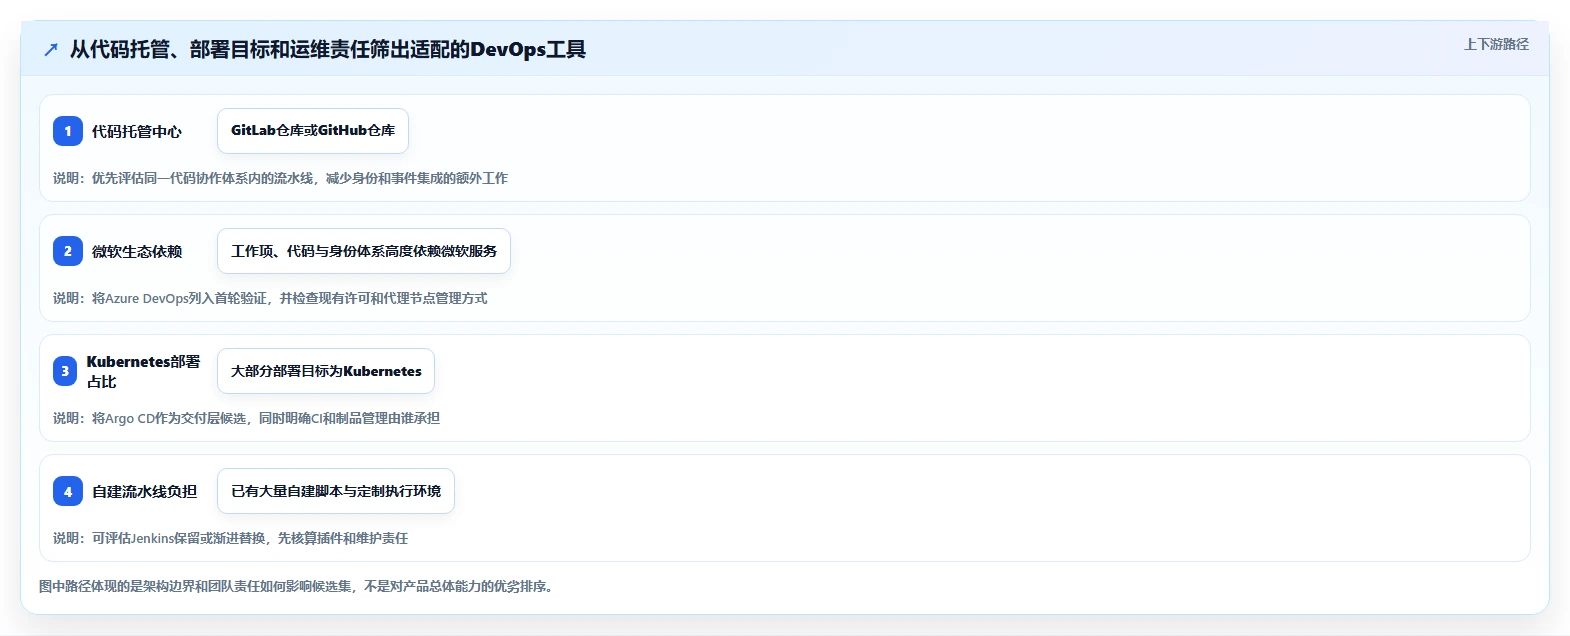Click the 微软生态依赖 heading
The width and height of the screenshot is (1570, 636).
pos(137,251)
